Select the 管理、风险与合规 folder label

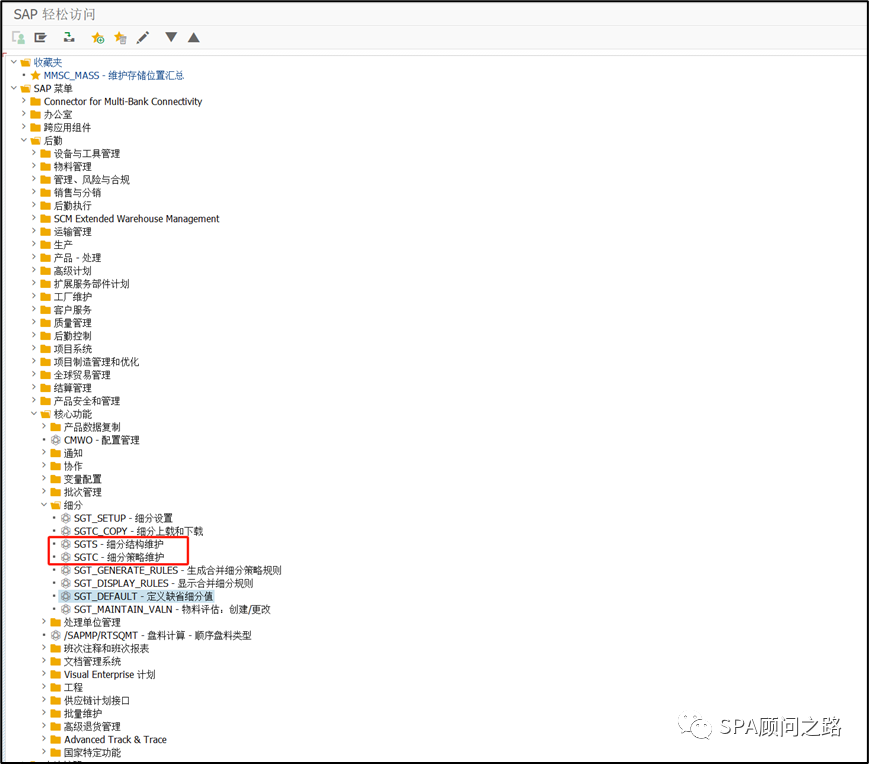coord(91,180)
